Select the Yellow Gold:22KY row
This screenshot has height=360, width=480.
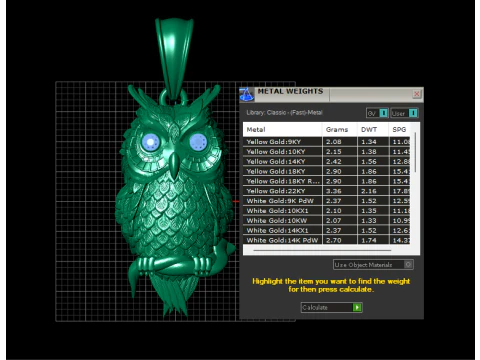327,191
